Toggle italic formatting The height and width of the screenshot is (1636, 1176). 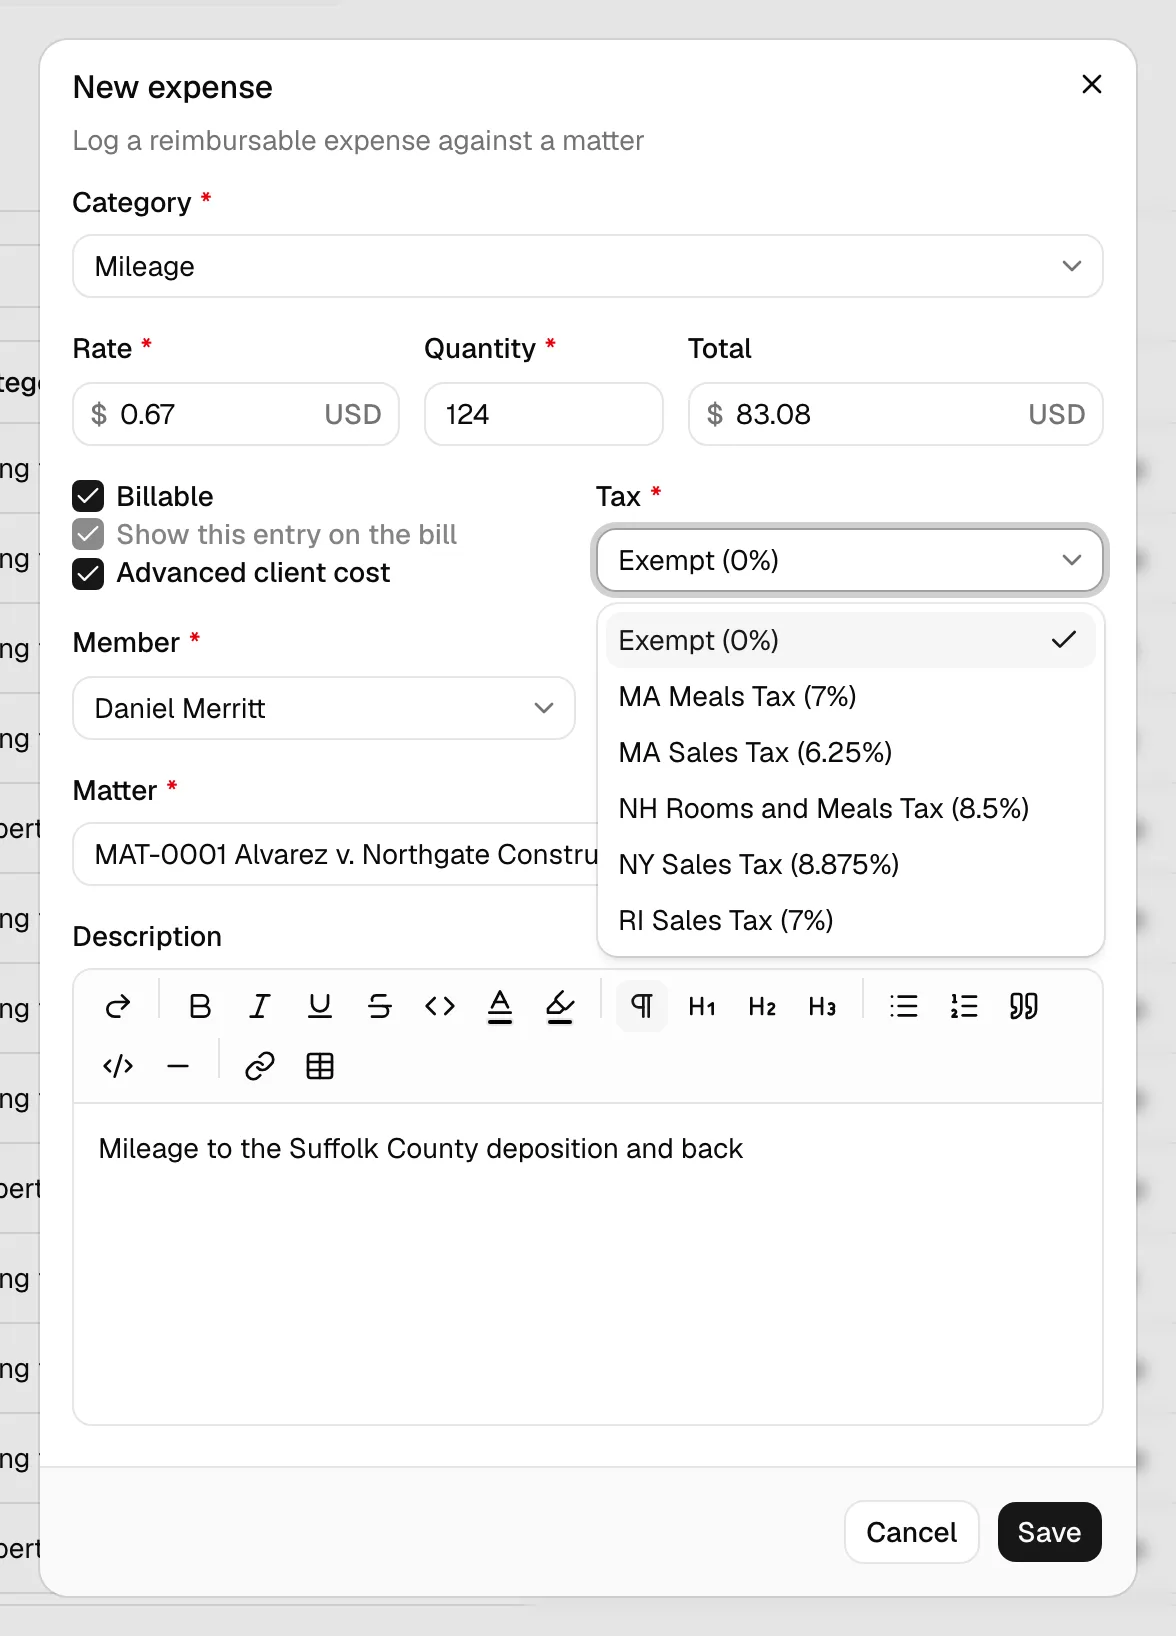(260, 1006)
